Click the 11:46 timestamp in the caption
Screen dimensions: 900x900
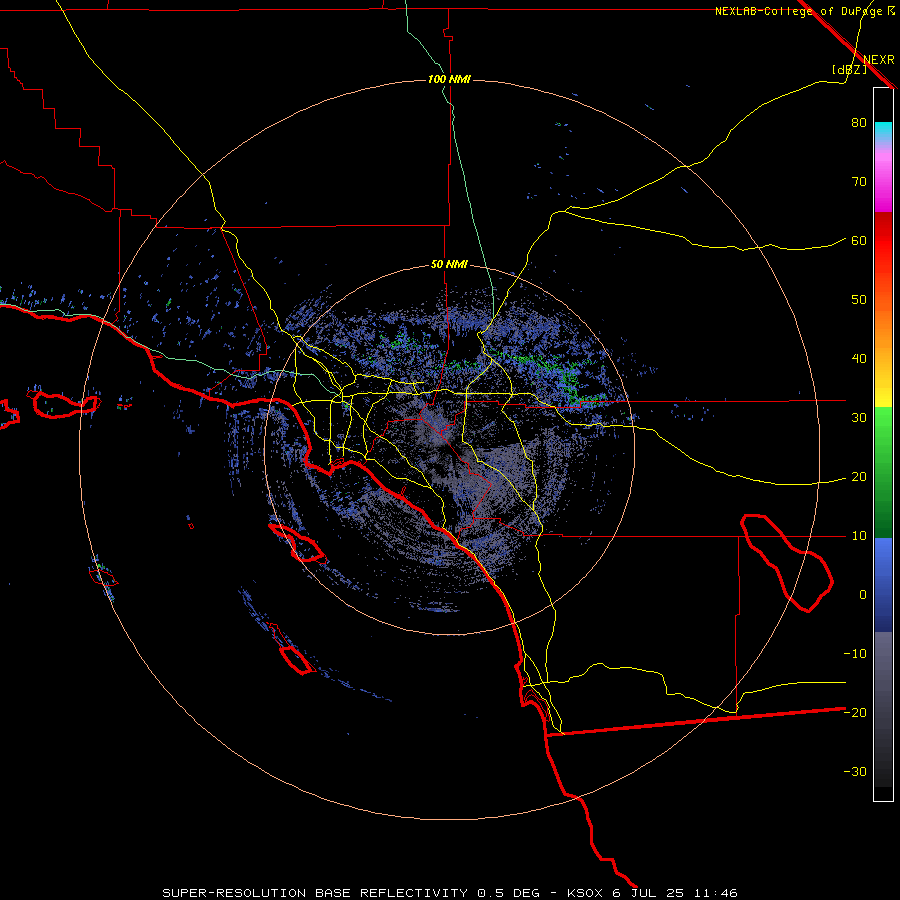click(x=715, y=893)
